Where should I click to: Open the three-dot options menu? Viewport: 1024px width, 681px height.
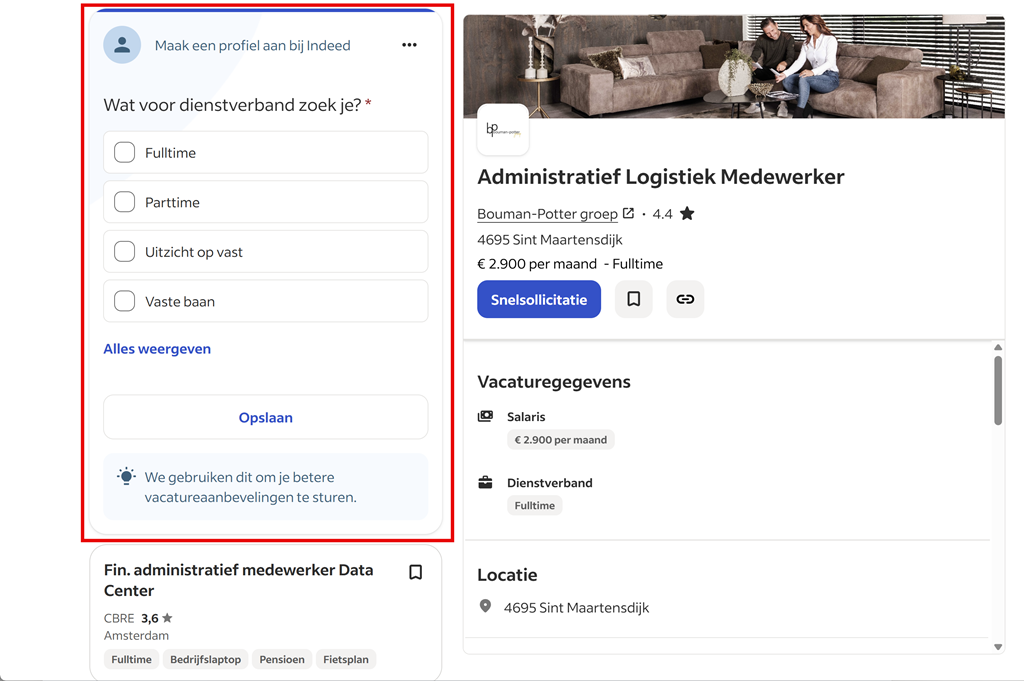tap(409, 45)
